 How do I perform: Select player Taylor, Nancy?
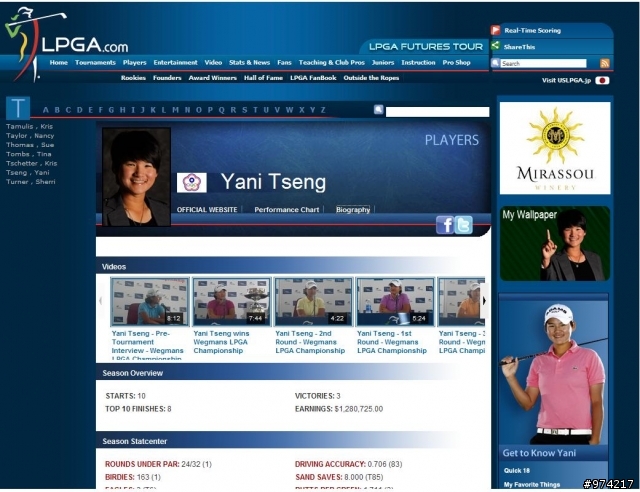point(30,136)
